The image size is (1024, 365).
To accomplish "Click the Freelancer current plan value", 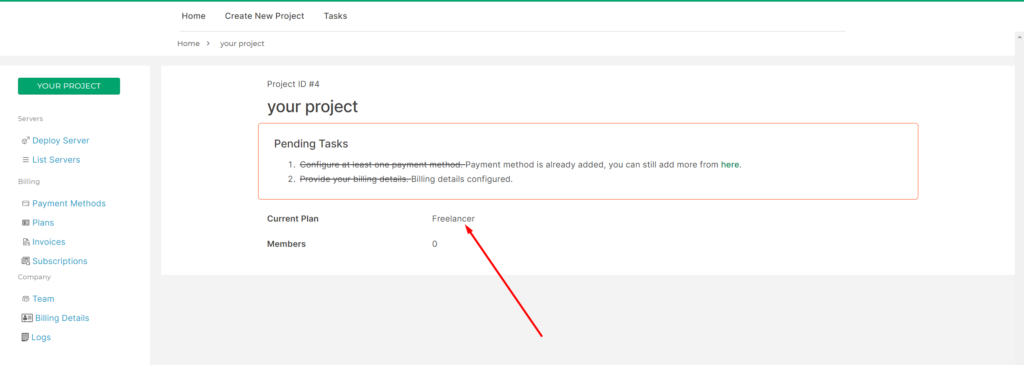I will tap(453, 219).
